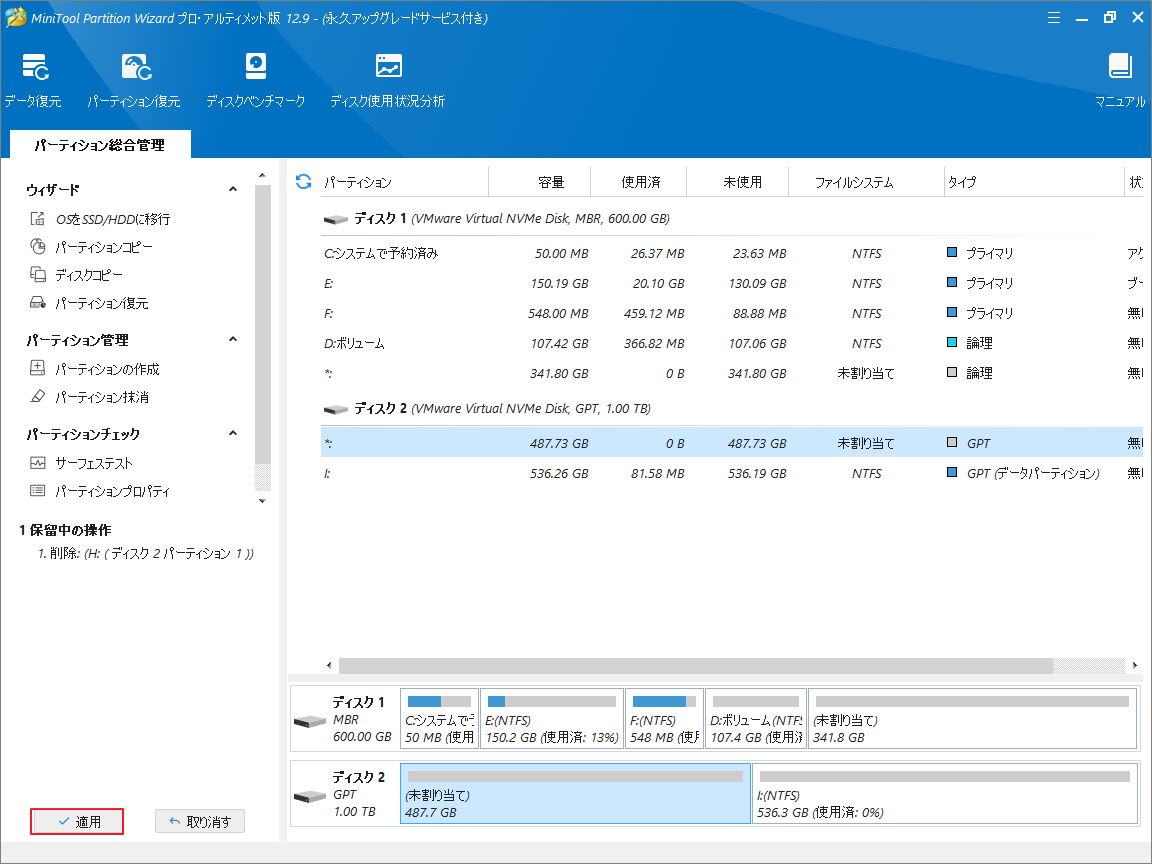Select the 341.80 GB unallocated row

(x=732, y=374)
